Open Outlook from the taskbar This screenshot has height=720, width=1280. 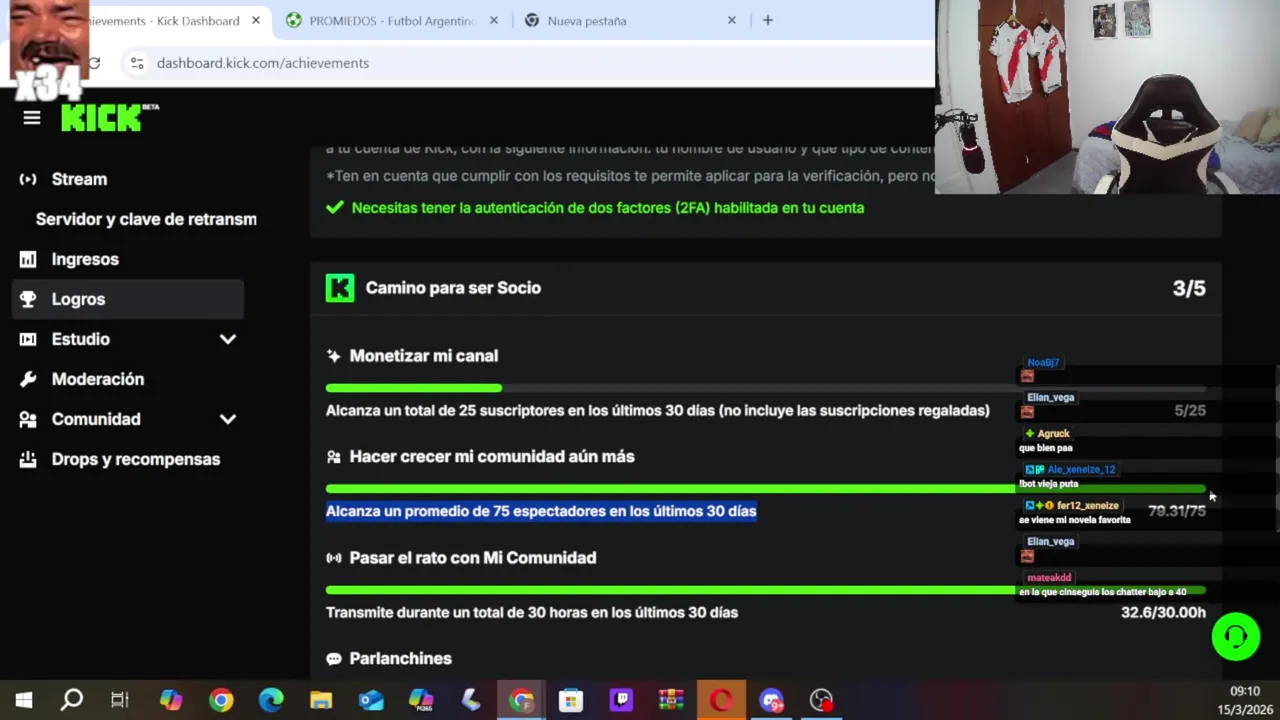(x=371, y=700)
